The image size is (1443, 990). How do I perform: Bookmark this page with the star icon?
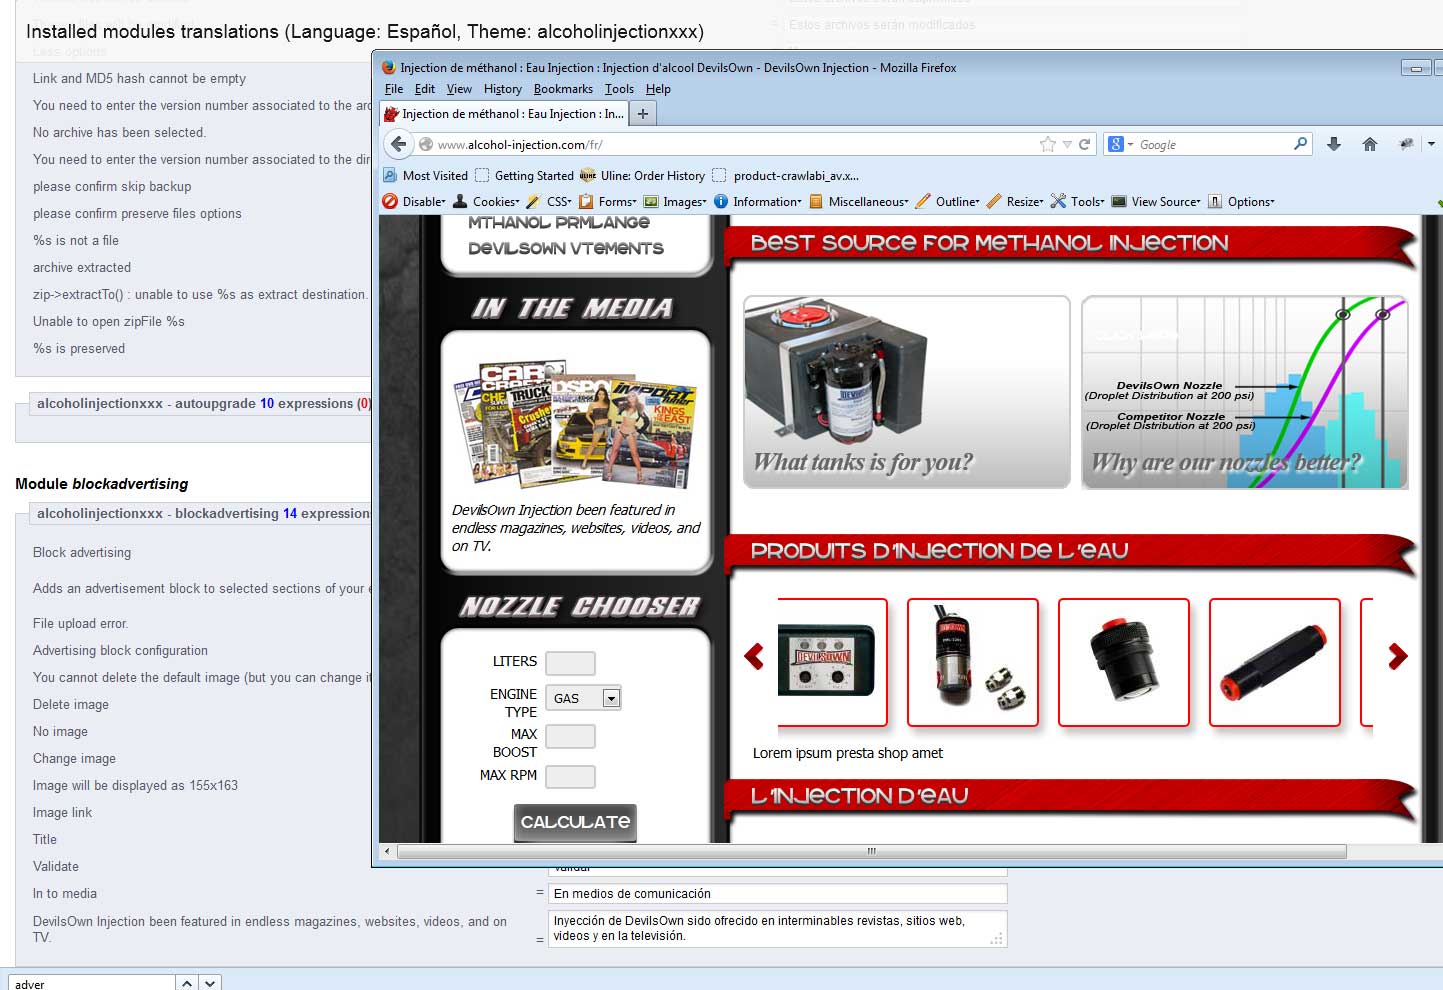[1047, 144]
